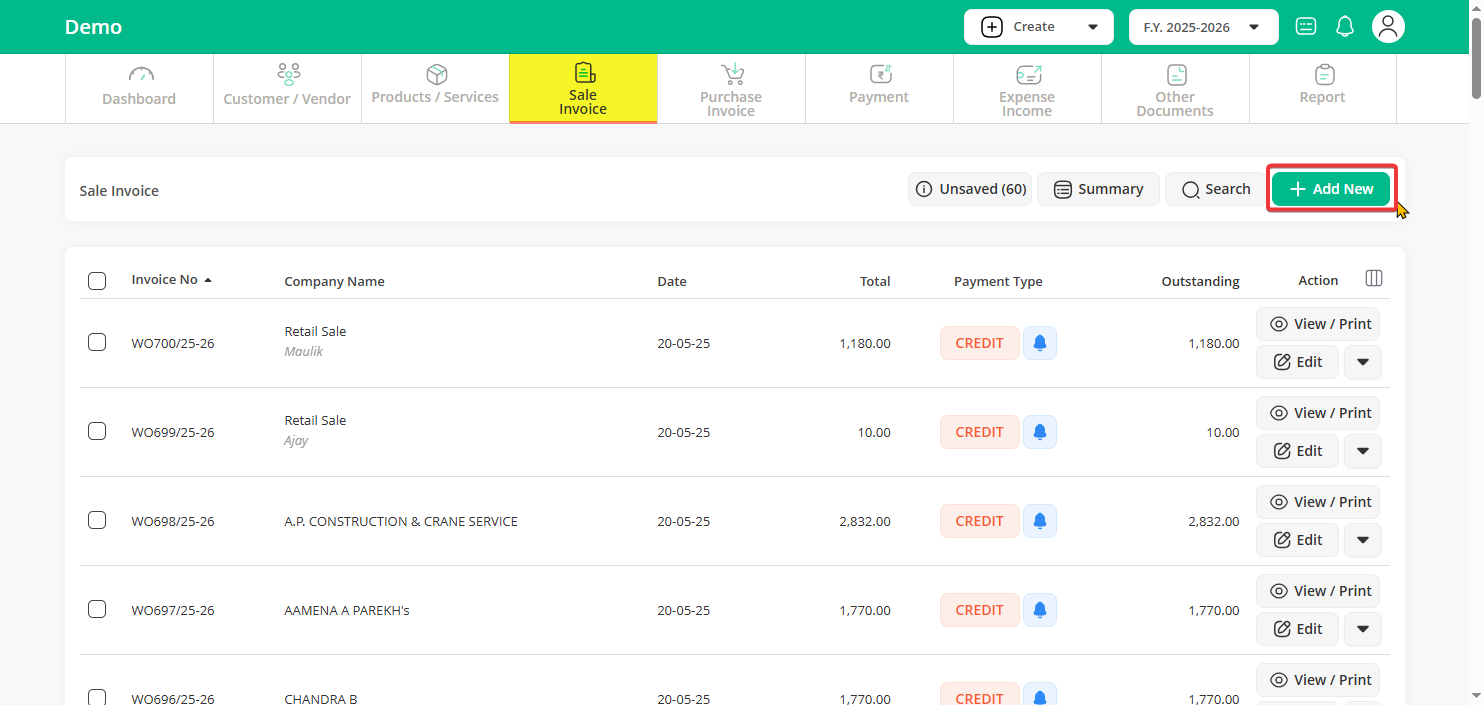Click the column settings icon beside Action
Screen dimensions: 1484x705
point(1374,279)
